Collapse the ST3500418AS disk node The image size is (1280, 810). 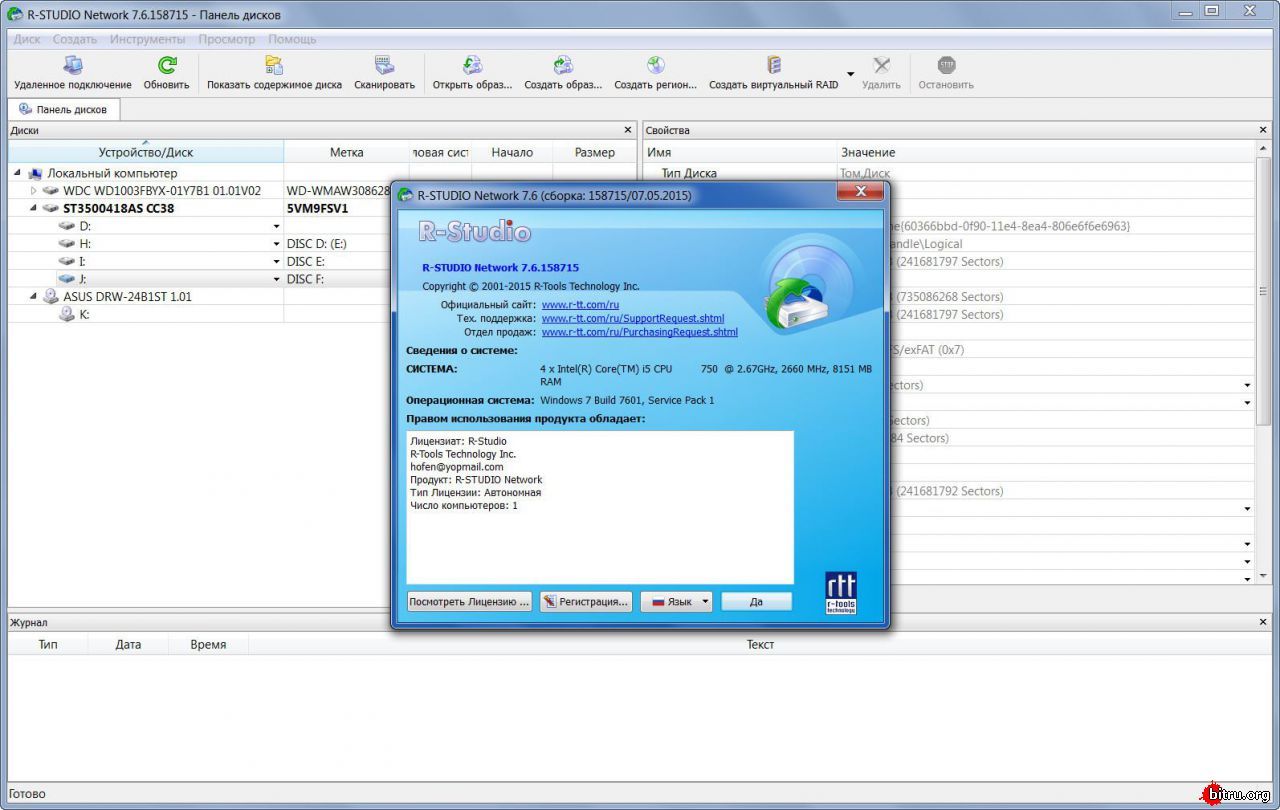pyautogui.click(x=34, y=209)
